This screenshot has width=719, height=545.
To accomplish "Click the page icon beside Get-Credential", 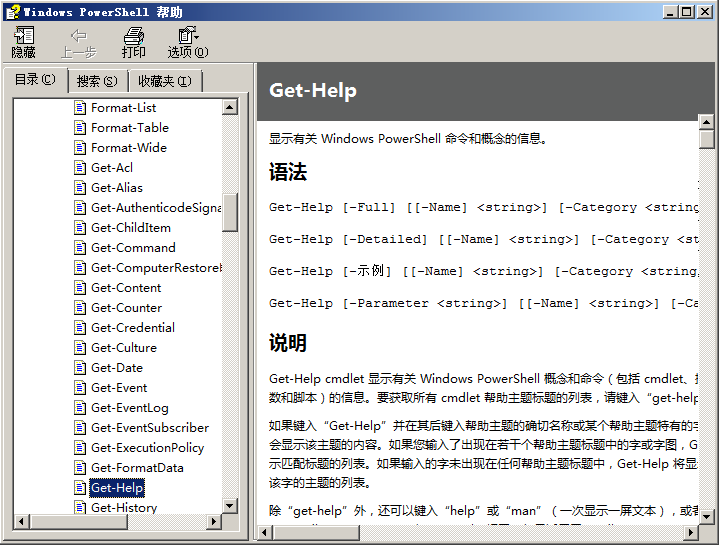I will tap(80, 327).
